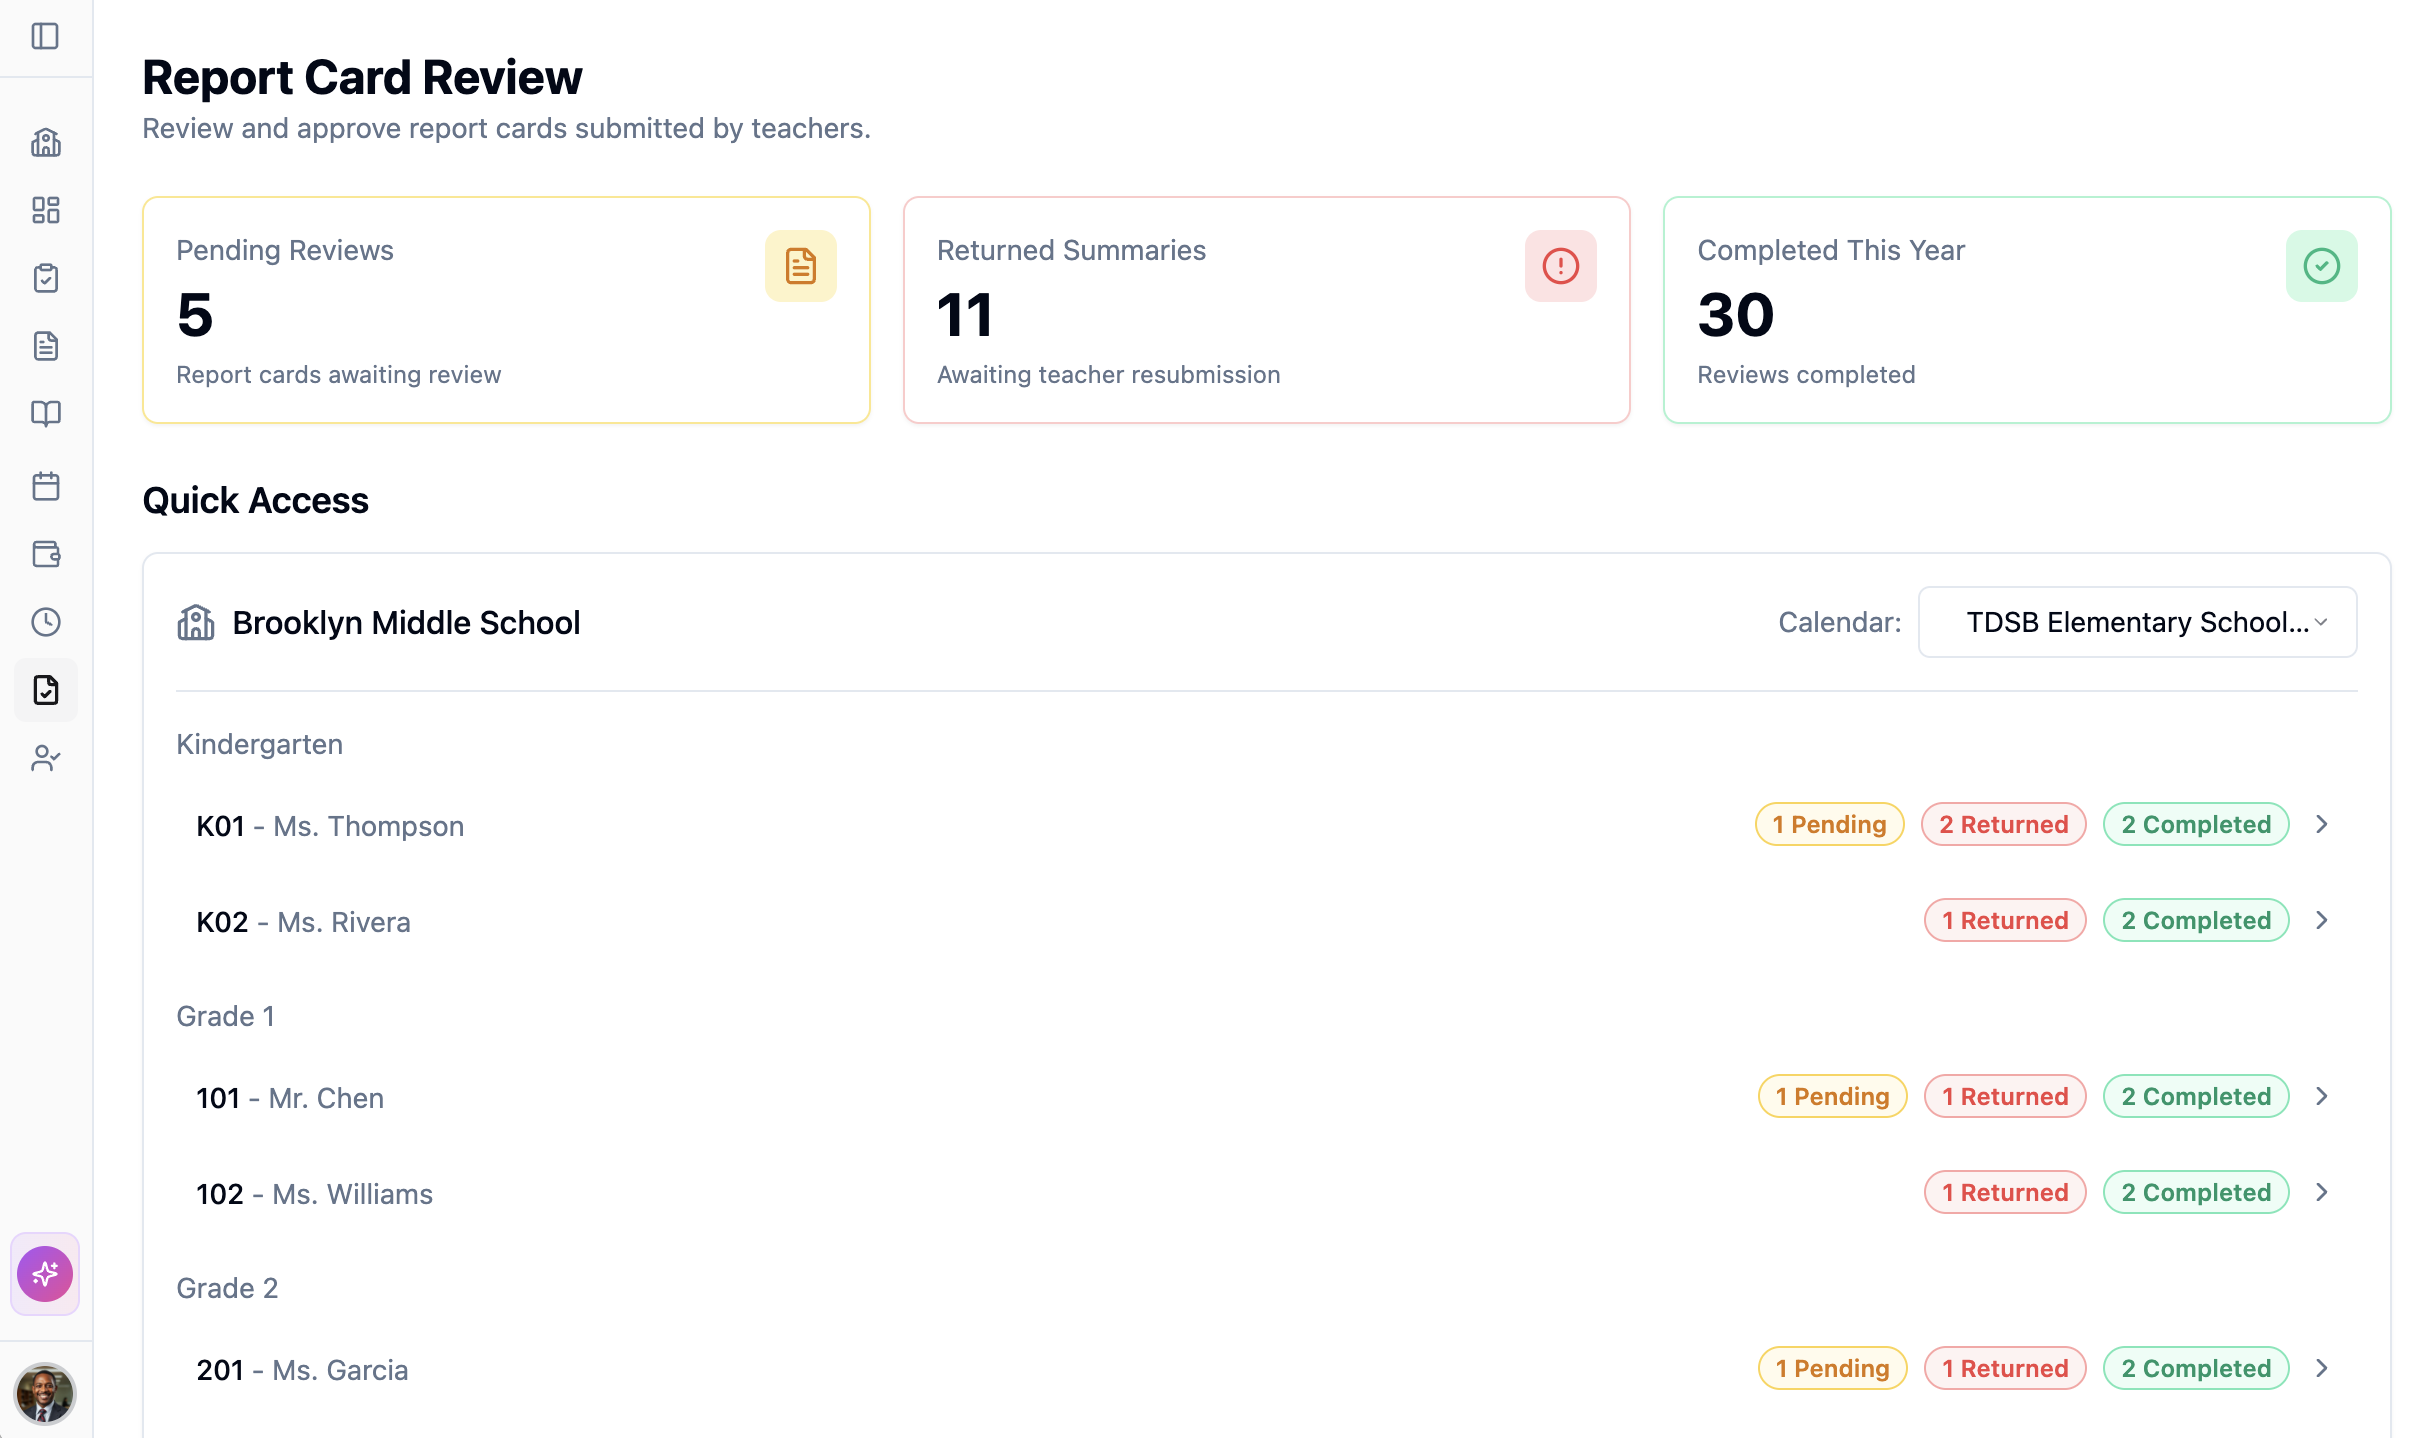2432x1438 pixels.
Task: Select the document icon in the sidebar
Action: tap(45, 346)
